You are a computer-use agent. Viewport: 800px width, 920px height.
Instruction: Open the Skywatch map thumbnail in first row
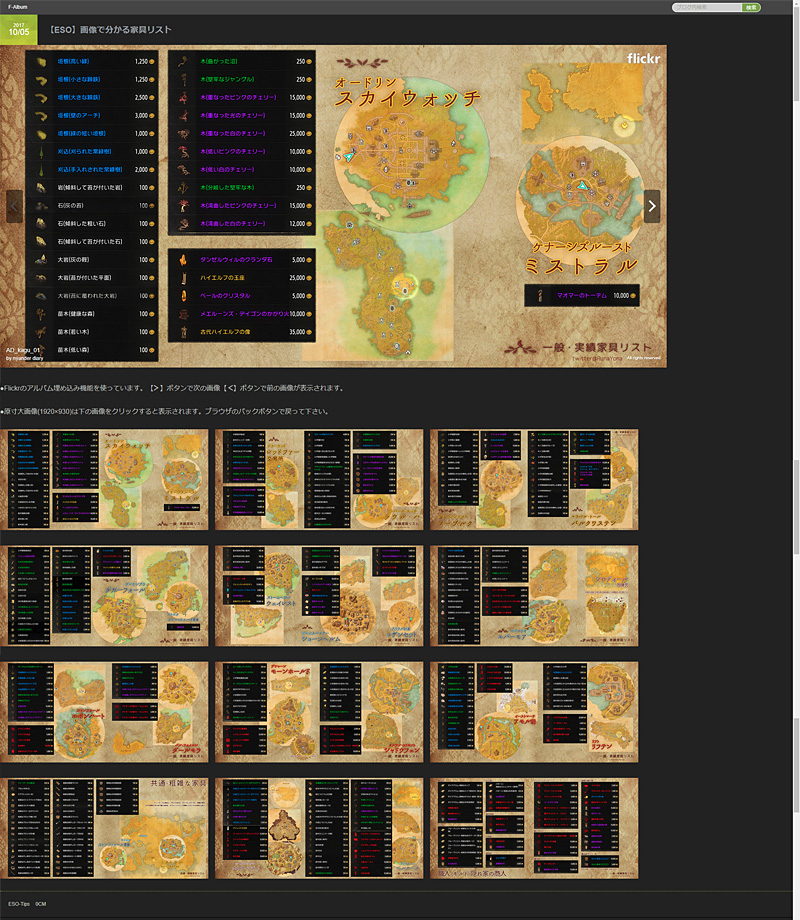(x=104, y=479)
